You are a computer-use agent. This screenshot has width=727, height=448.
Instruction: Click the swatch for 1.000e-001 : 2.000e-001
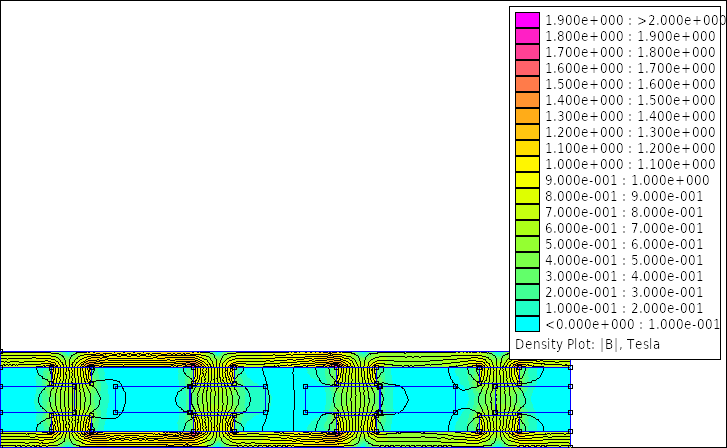click(527, 308)
